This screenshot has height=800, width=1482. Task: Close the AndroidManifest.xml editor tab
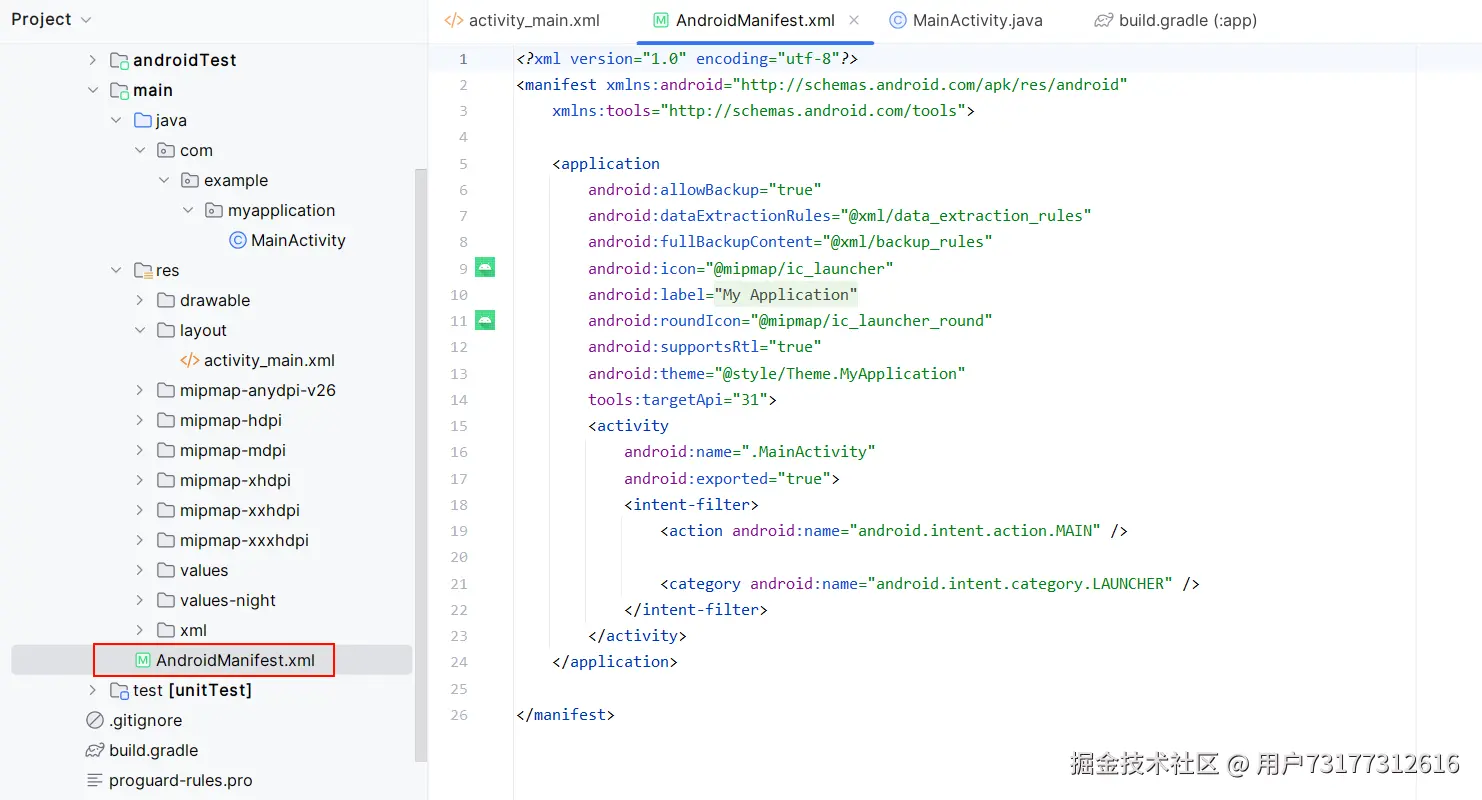tap(854, 20)
